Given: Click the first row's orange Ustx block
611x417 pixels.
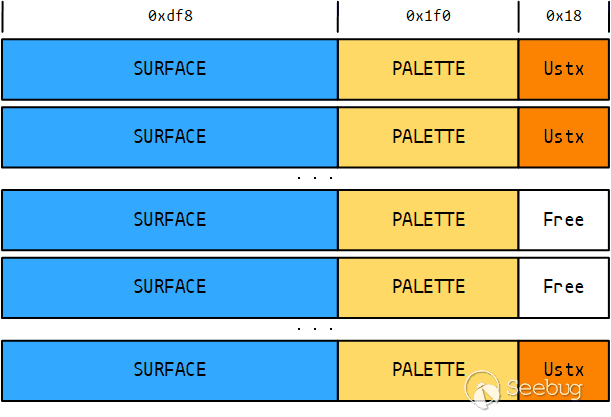Looking at the screenshot, I should tap(563, 69).
